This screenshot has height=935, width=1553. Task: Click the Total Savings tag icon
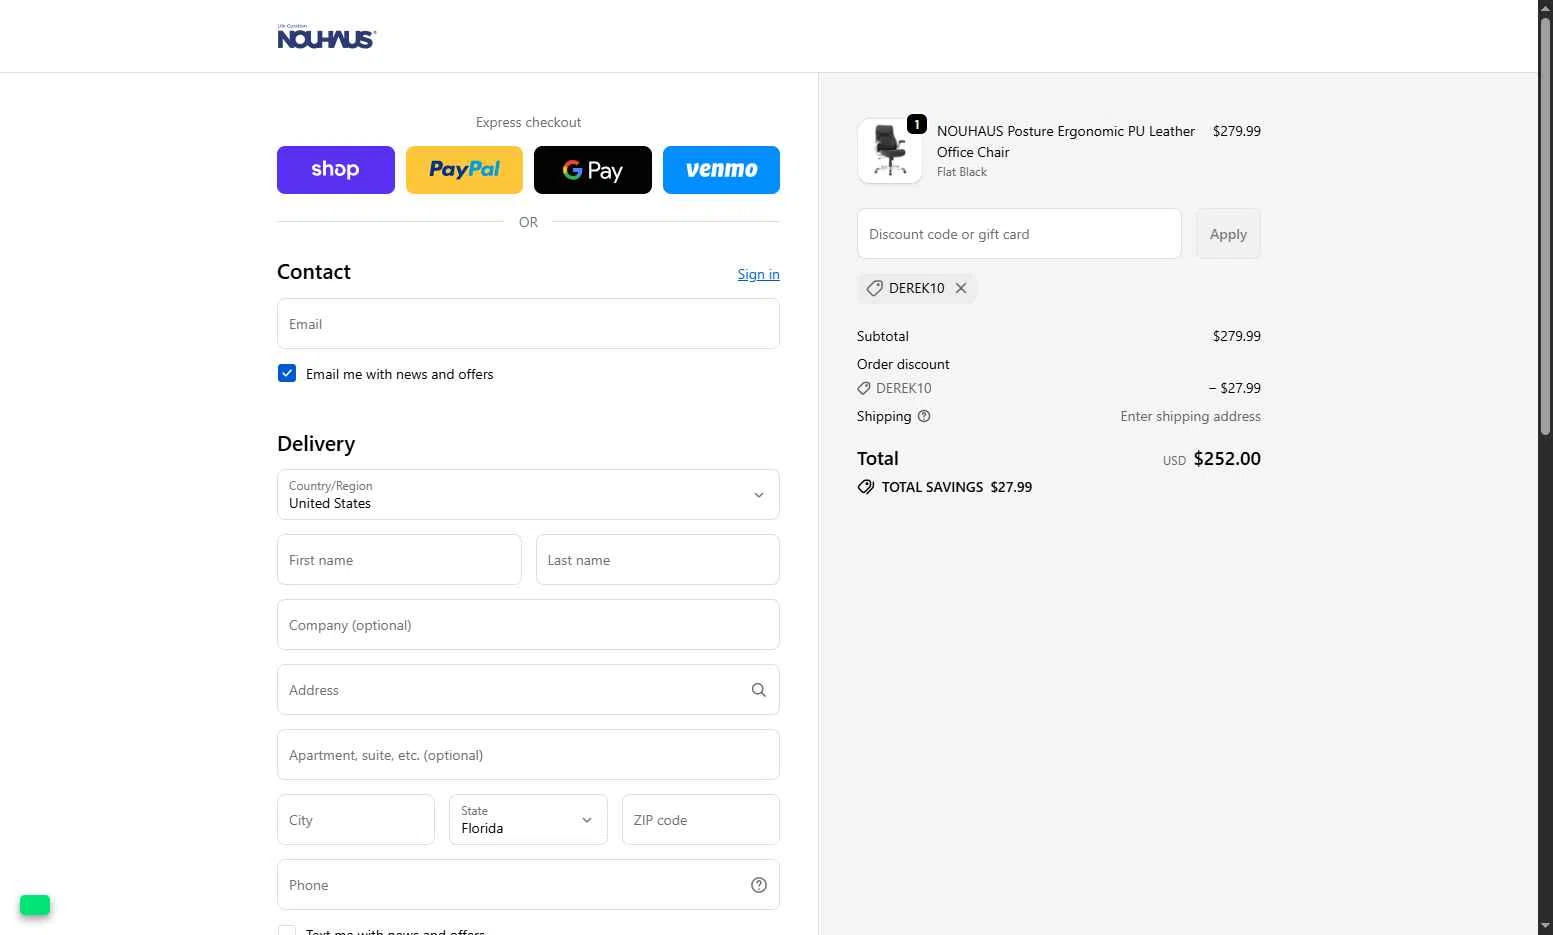tap(866, 487)
